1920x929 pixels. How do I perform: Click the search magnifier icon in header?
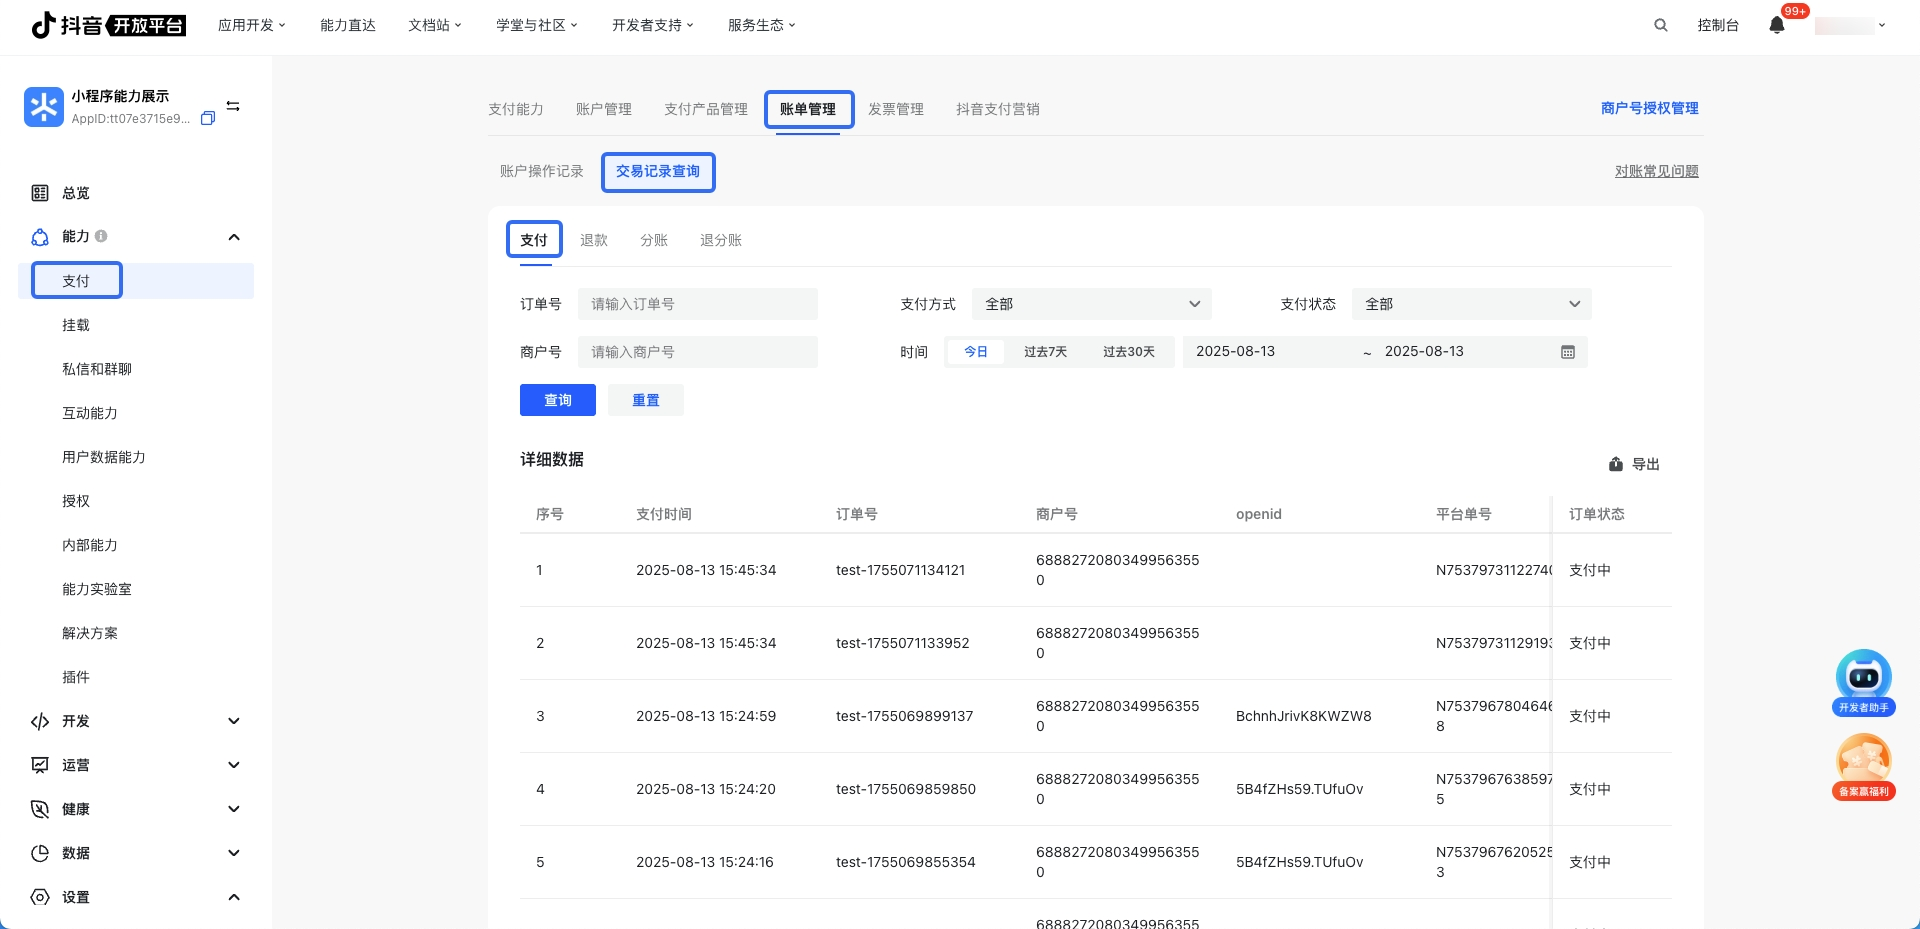pyautogui.click(x=1660, y=25)
